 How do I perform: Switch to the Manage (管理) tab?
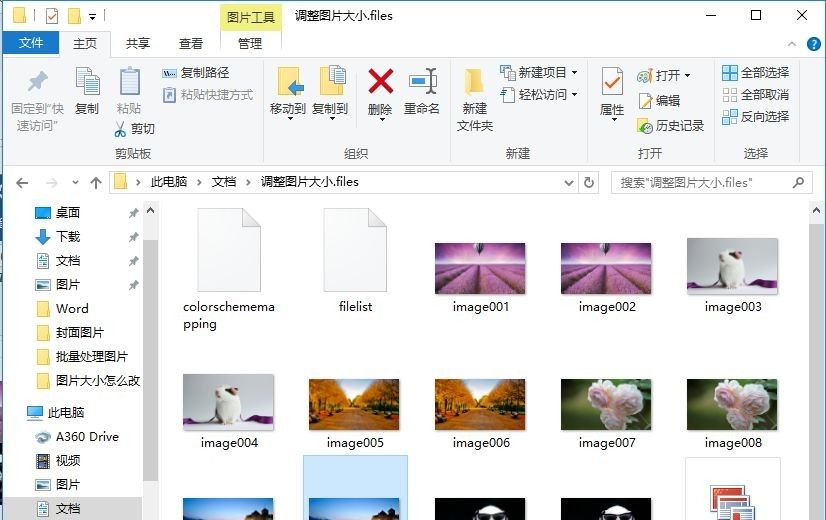[x=250, y=43]
